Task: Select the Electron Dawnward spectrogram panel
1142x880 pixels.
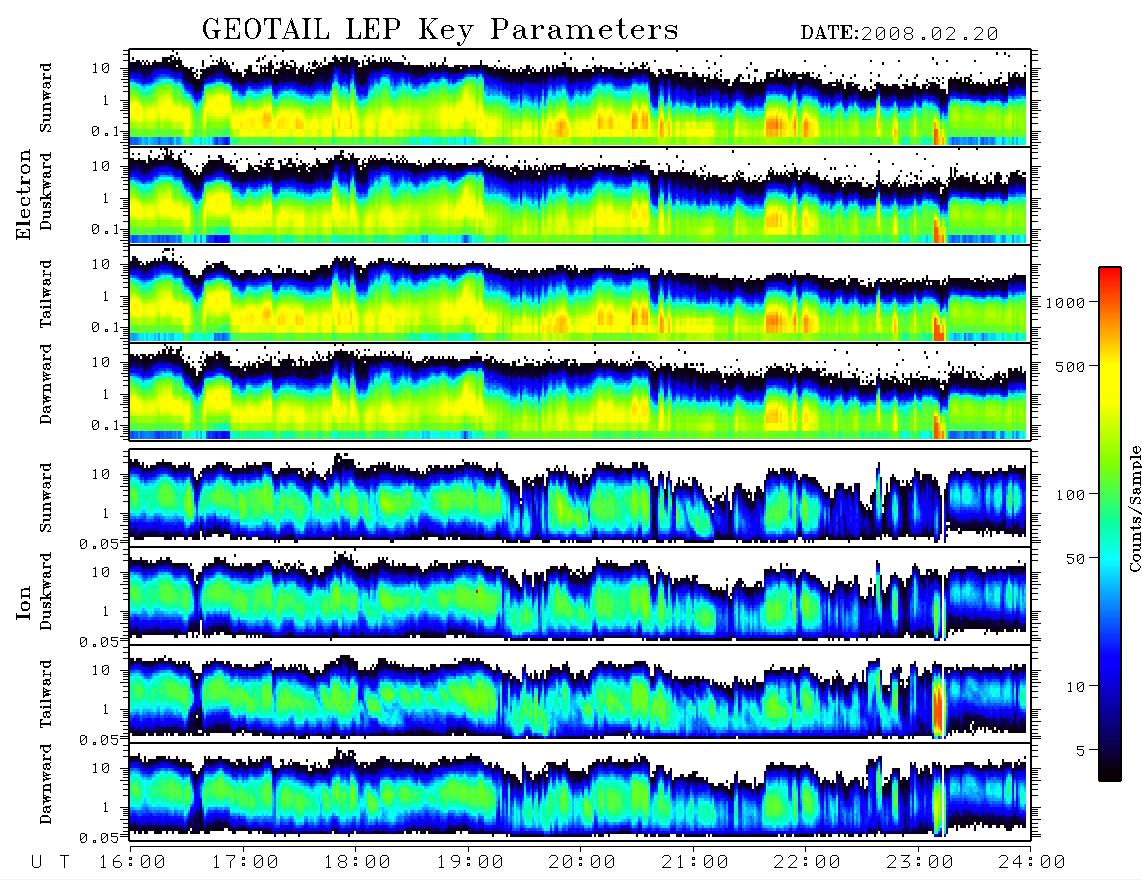Action: click(580, 391)
